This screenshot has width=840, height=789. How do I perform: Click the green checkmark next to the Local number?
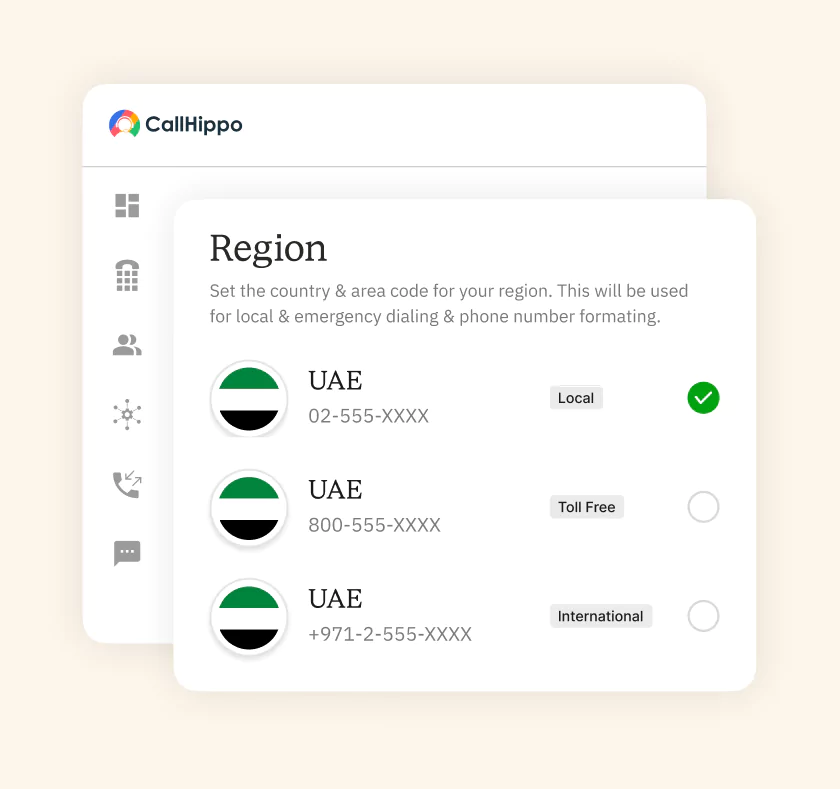703,398
